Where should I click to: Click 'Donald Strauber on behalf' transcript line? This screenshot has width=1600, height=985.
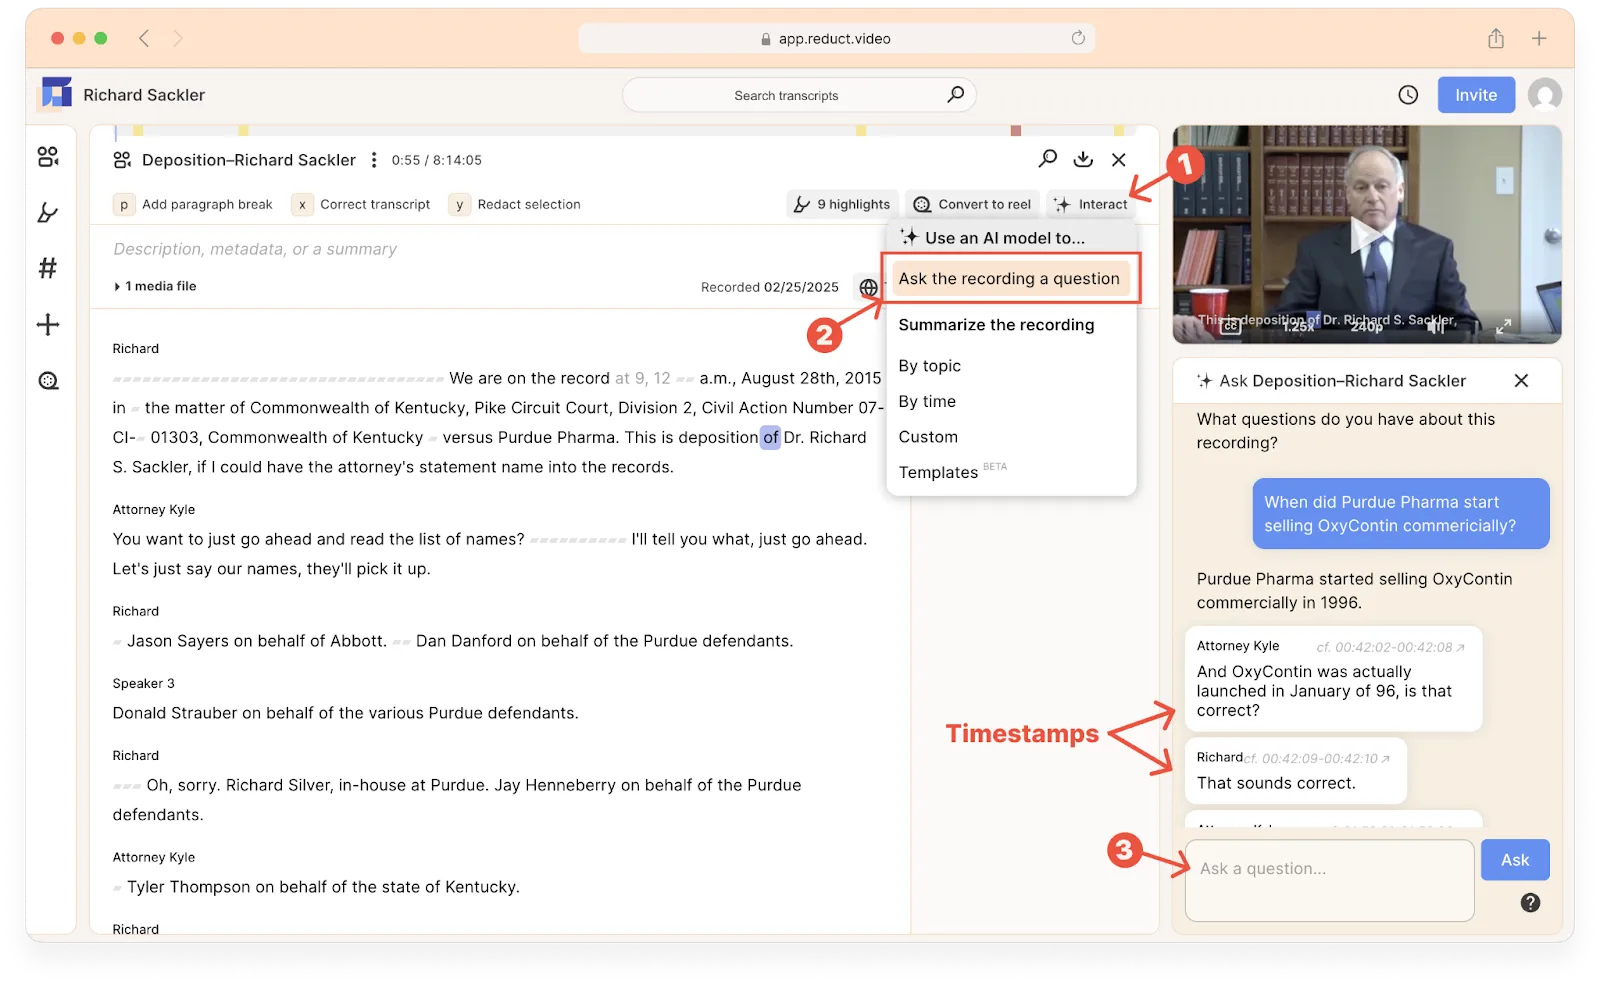[345, 713]
